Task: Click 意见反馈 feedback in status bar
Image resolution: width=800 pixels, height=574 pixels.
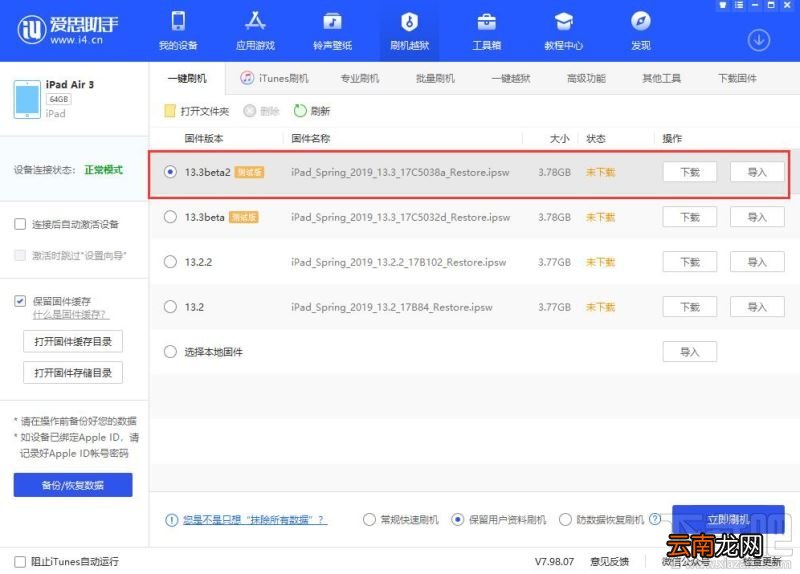Action: (x=609, y=562)
